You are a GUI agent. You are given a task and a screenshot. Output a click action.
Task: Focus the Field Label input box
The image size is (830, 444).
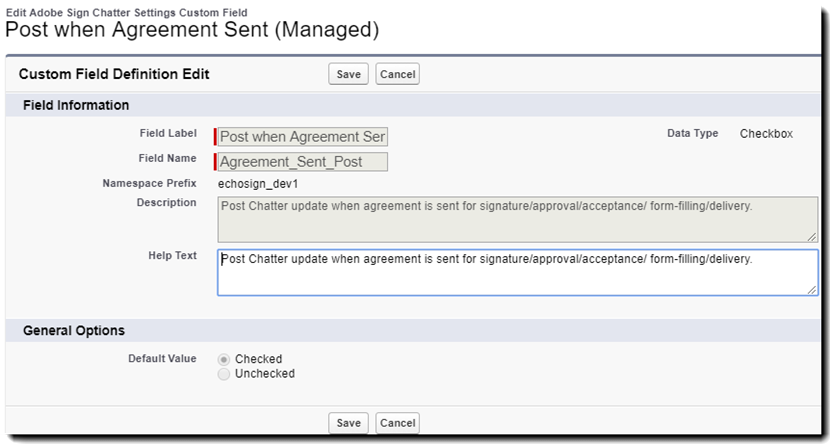[x=302, y=137]
